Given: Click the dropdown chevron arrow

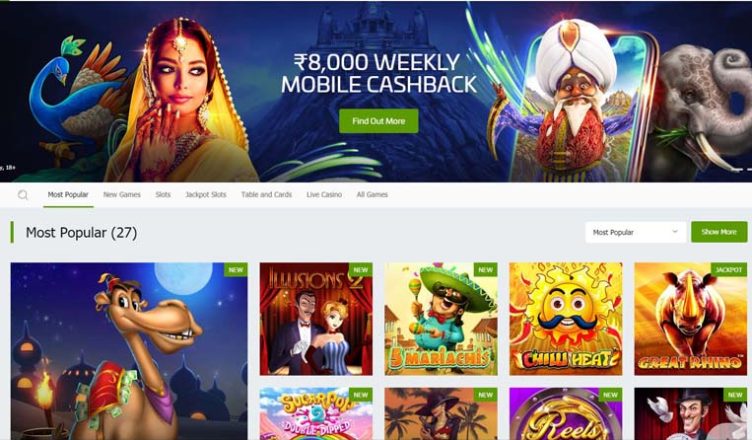Looking at the screenshot, I should pyautogui.click(x=675, y=232).
